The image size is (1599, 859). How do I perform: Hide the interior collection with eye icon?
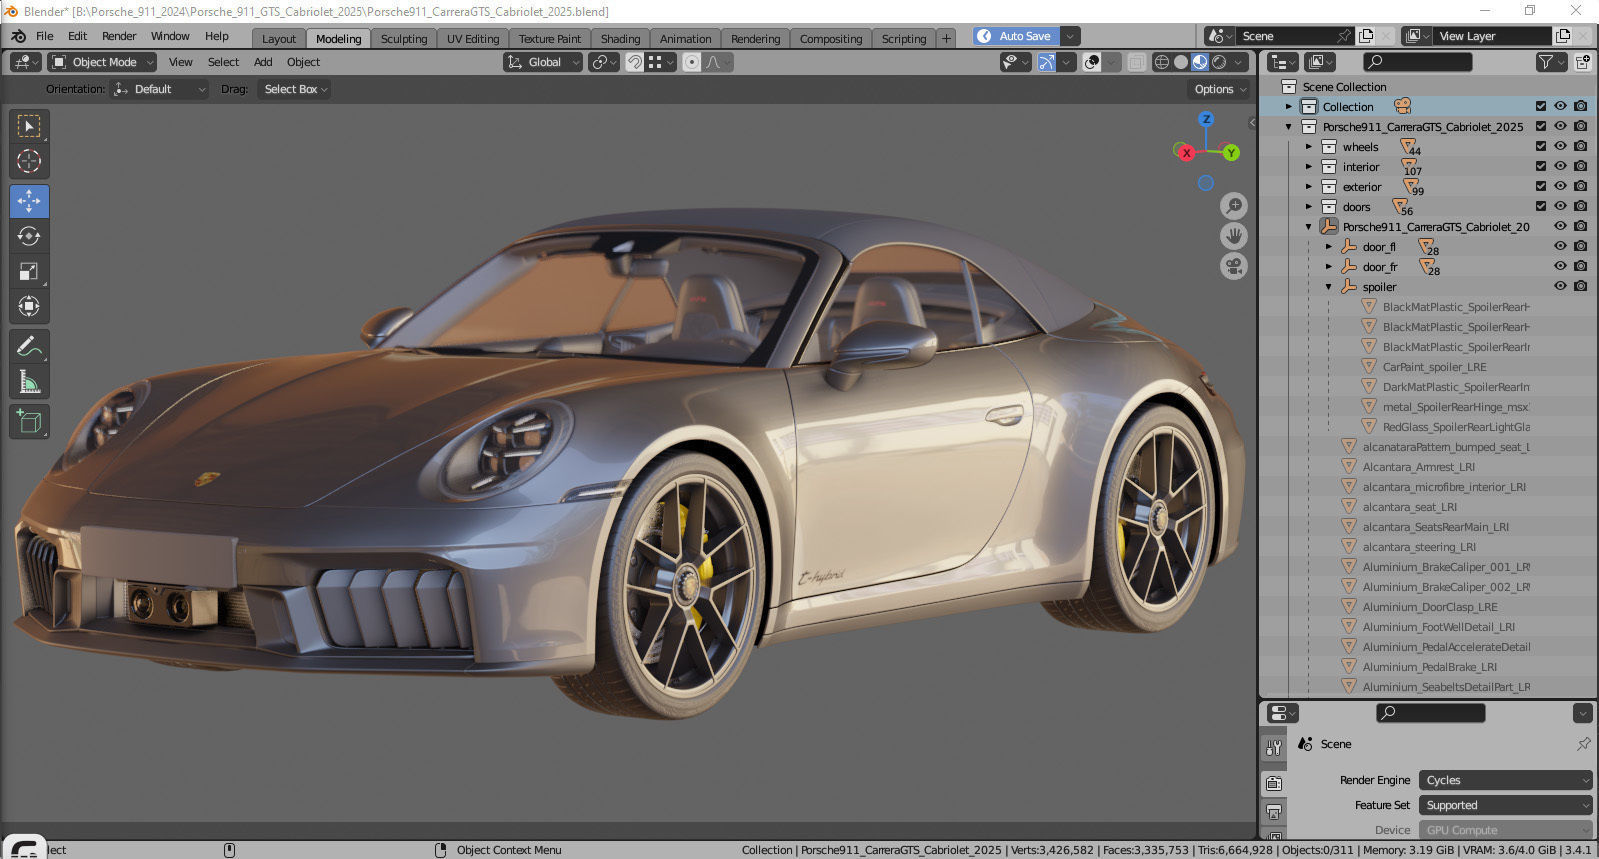coord(1560,166)
